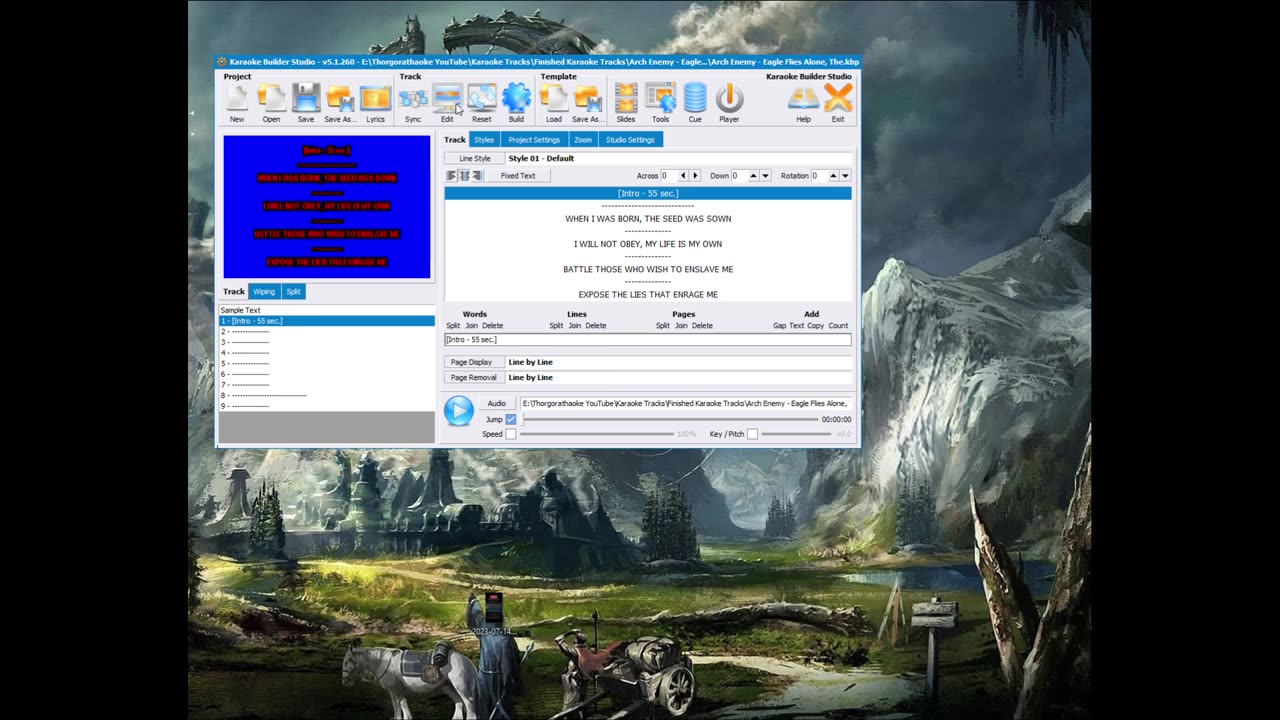Select the Wiping tab below the preview

264,292
